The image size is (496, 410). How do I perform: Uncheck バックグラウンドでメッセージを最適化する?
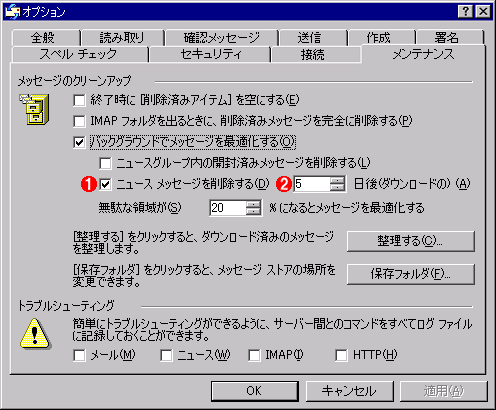tap(79, 143)
